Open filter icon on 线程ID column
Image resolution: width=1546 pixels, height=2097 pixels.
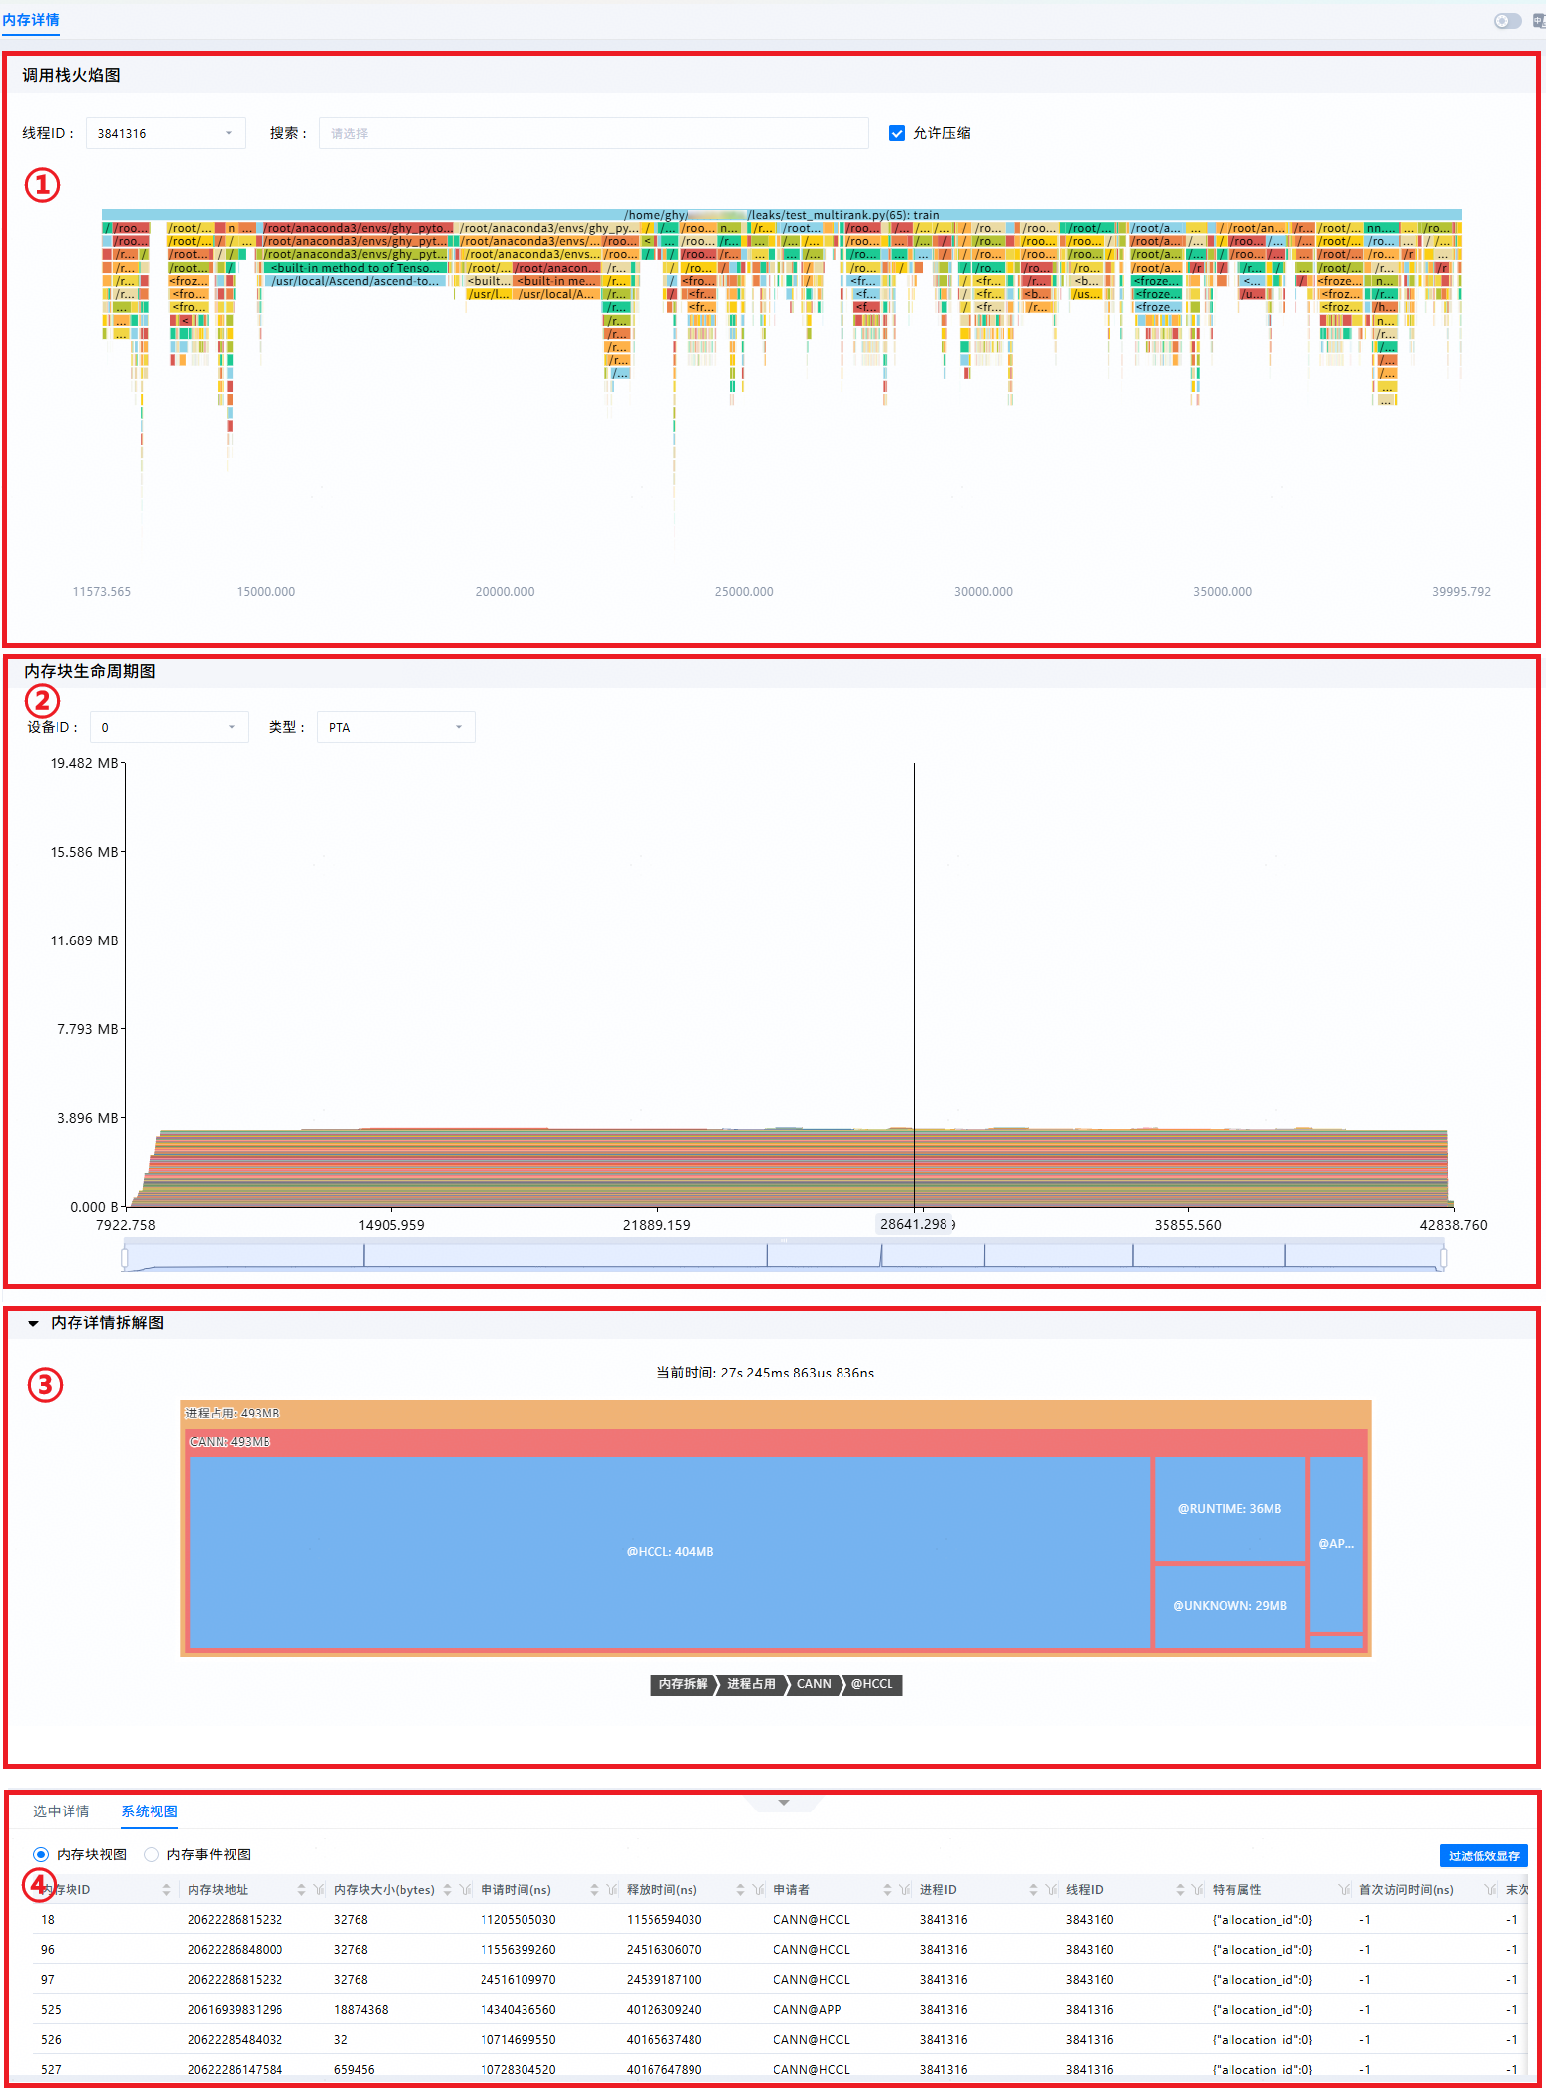pos(1198,1889)
